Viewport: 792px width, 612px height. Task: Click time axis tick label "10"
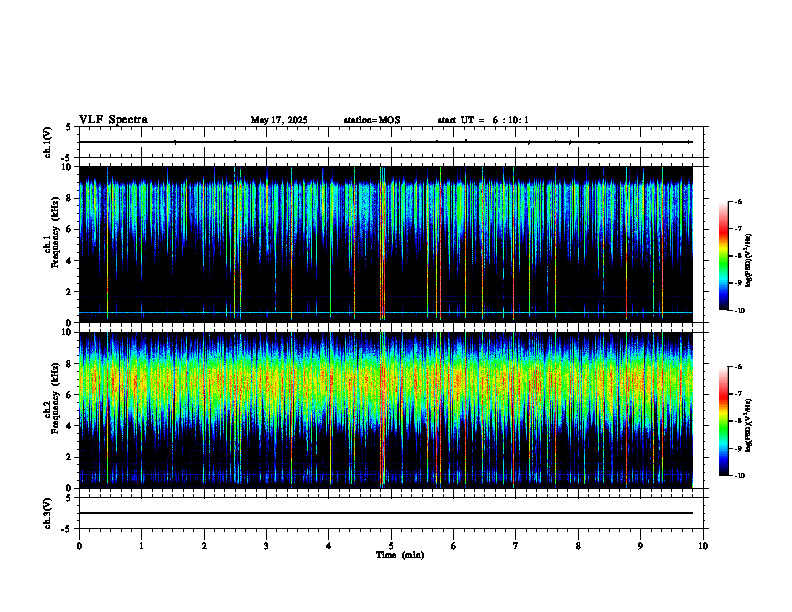pos(703,546)
